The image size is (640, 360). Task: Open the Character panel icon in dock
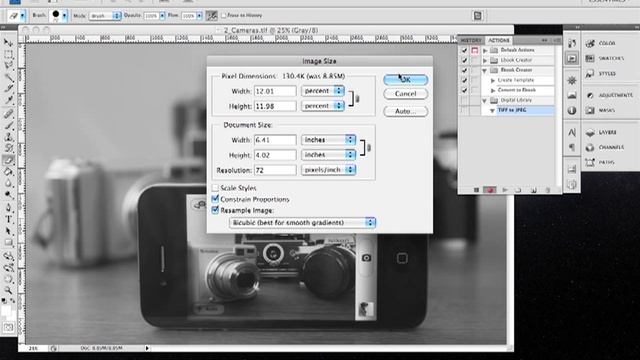pos(572,132)
